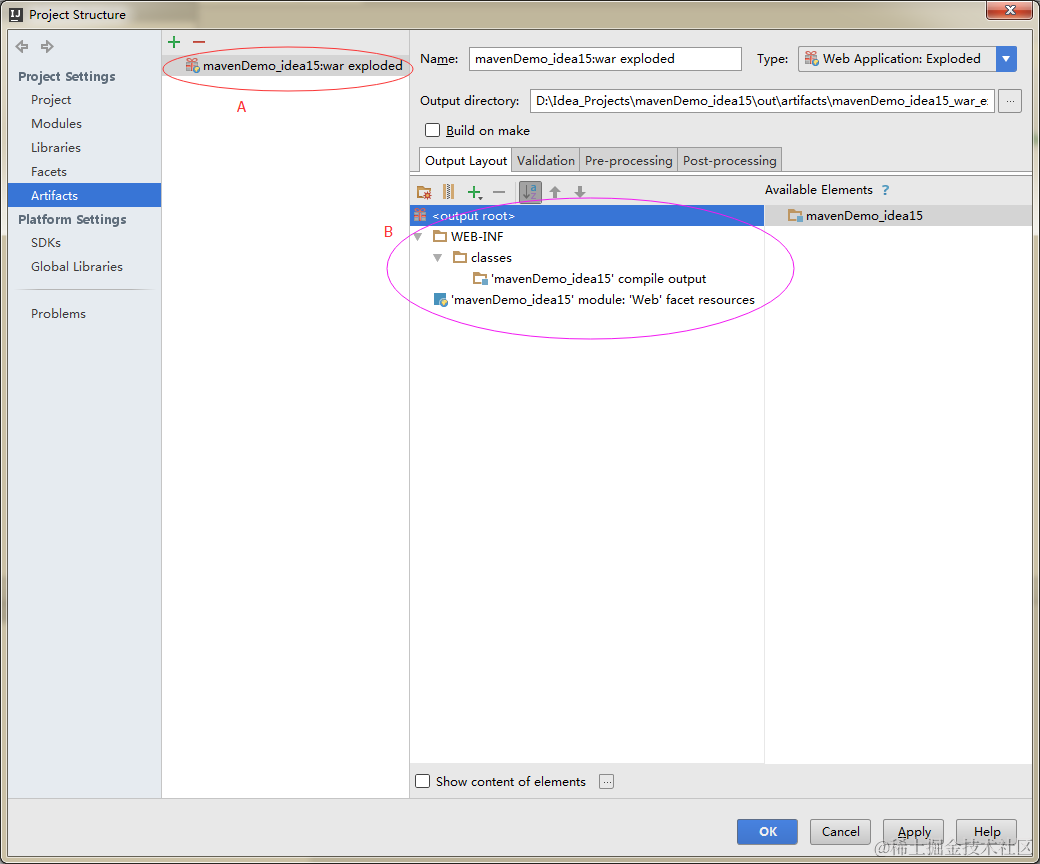Open Libraries settings section
The image size is (1040, 864).
click(x=56, y=147)
